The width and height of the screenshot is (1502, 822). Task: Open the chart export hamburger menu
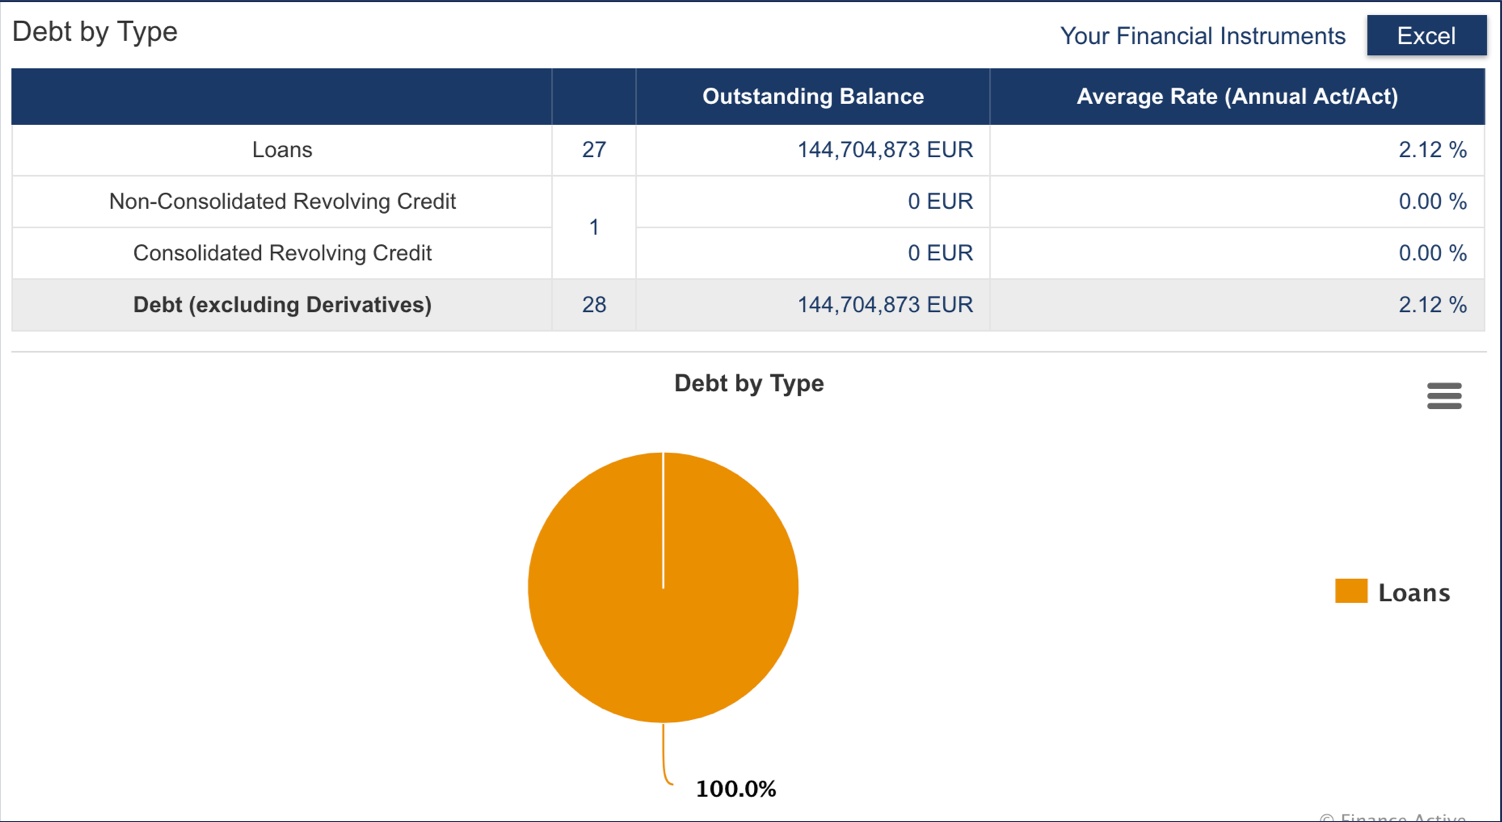point(1444,396)
